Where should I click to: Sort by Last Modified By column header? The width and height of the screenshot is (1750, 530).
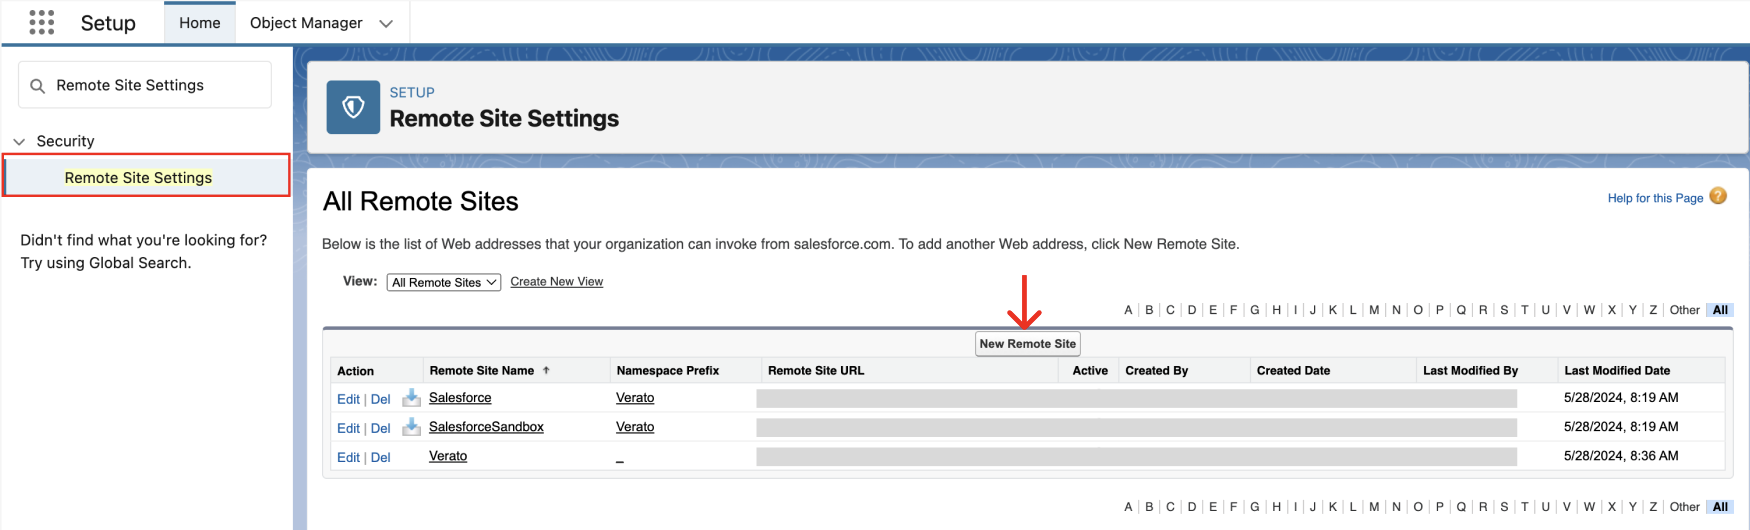(x=1470, y=370)
